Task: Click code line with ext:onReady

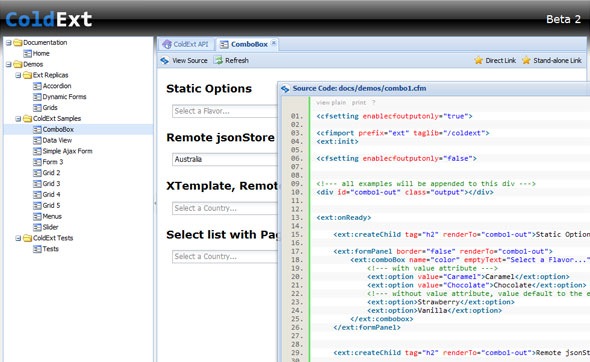Action: point(344,218)
